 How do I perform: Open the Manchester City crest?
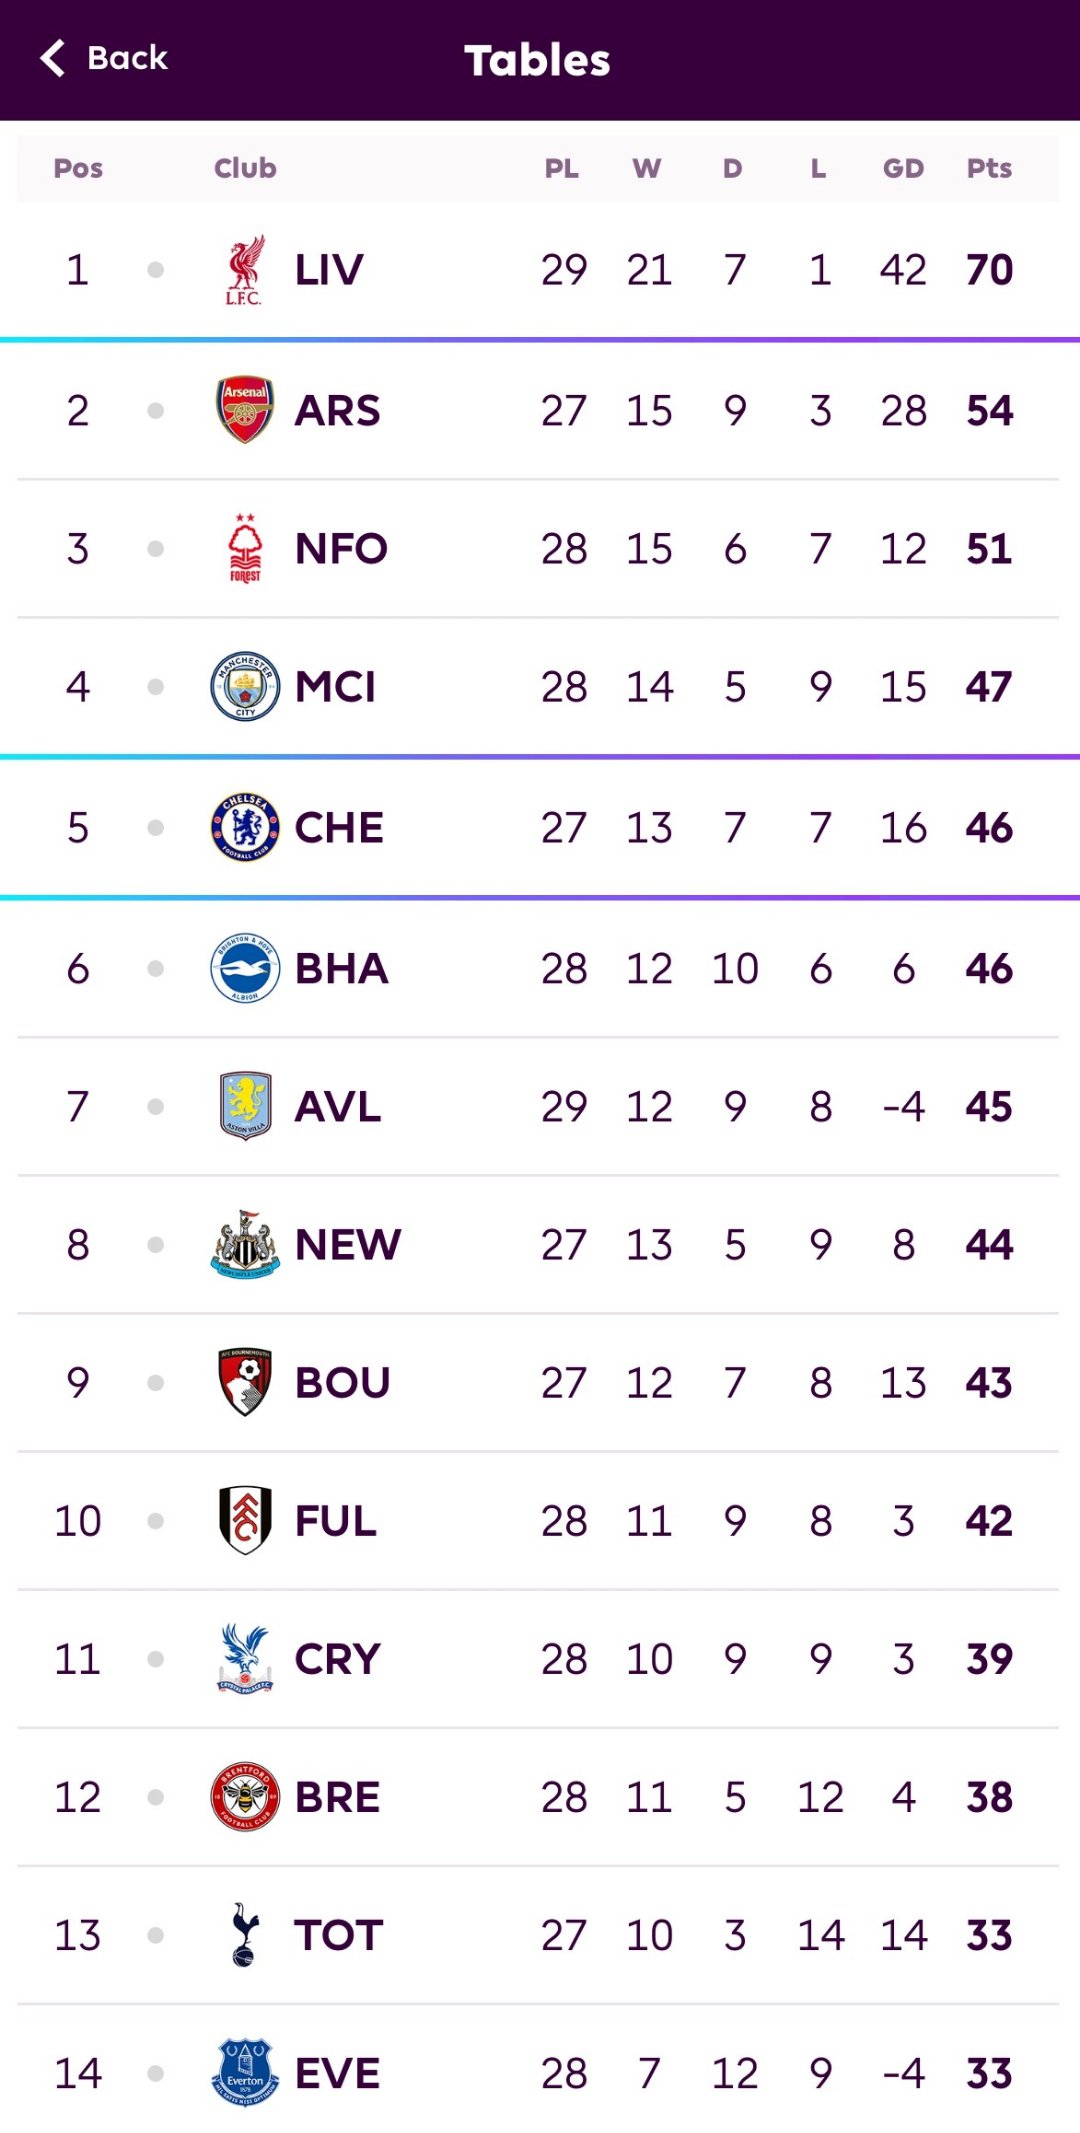click(x=245, y=686)
